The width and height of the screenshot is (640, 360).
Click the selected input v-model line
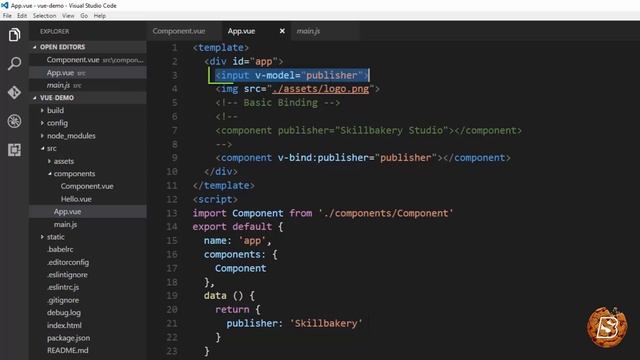(292, 75)
